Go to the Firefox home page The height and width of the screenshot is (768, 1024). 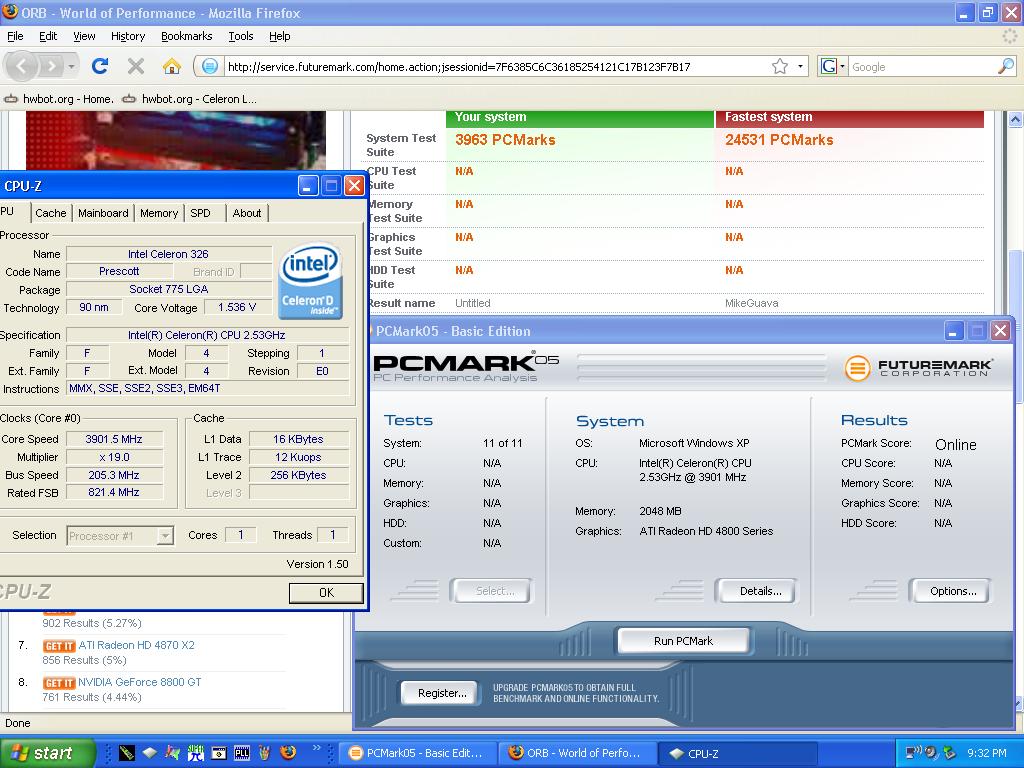point(171,66)
